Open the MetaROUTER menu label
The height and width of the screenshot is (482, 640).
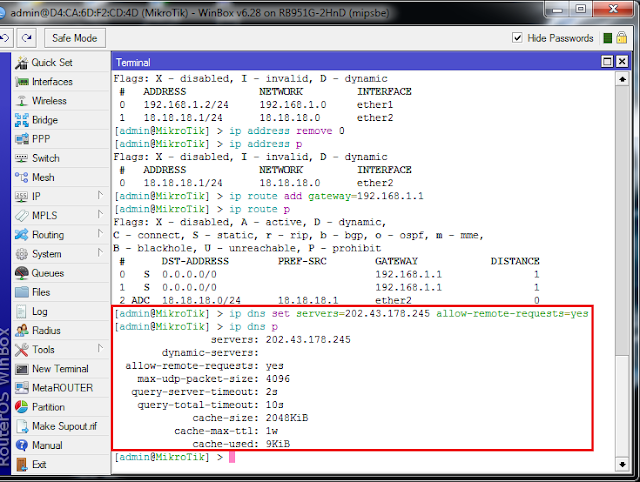click(x=62, y=388)
